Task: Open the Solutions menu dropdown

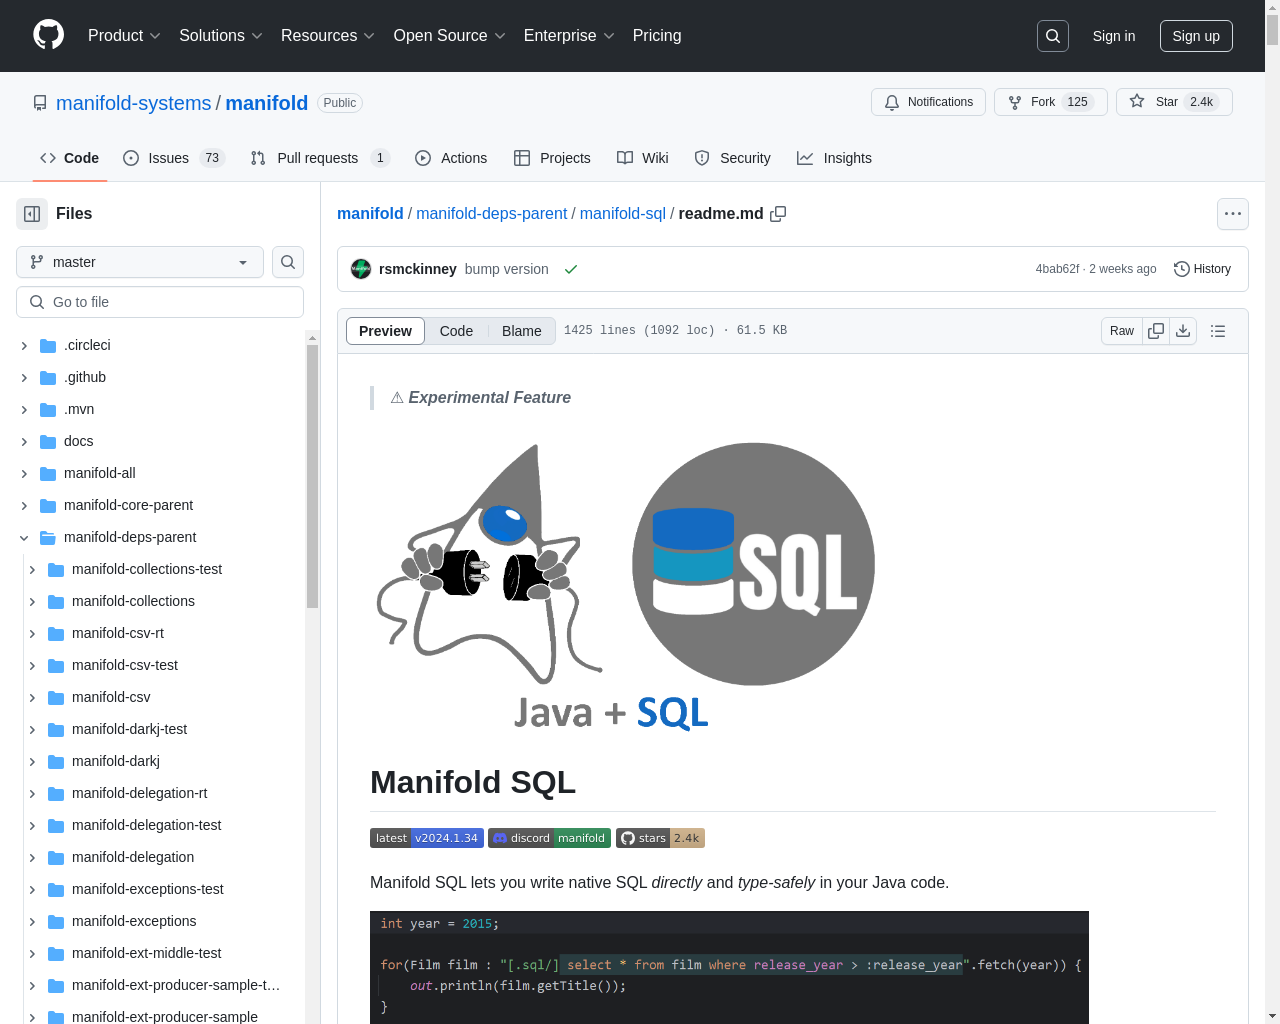Action: [x=221, y=36]
